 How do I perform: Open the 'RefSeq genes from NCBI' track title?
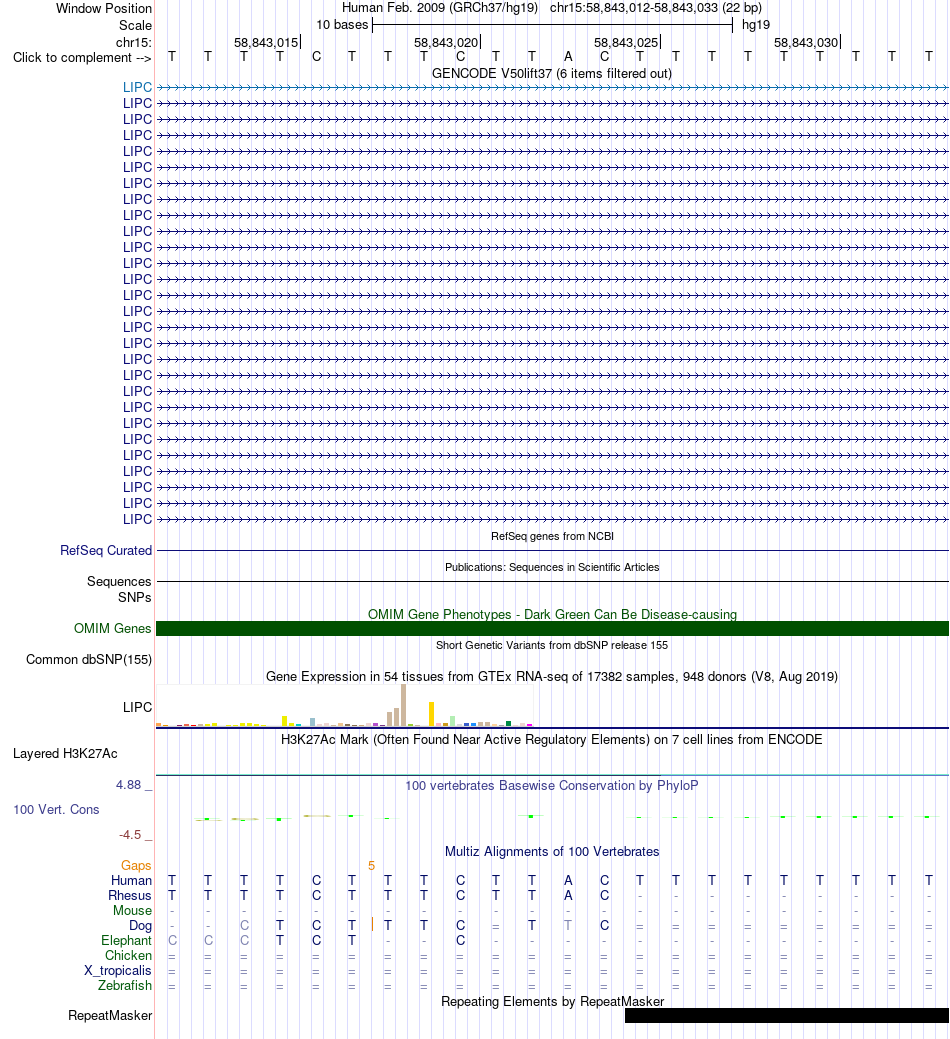(x=552, y=536)
